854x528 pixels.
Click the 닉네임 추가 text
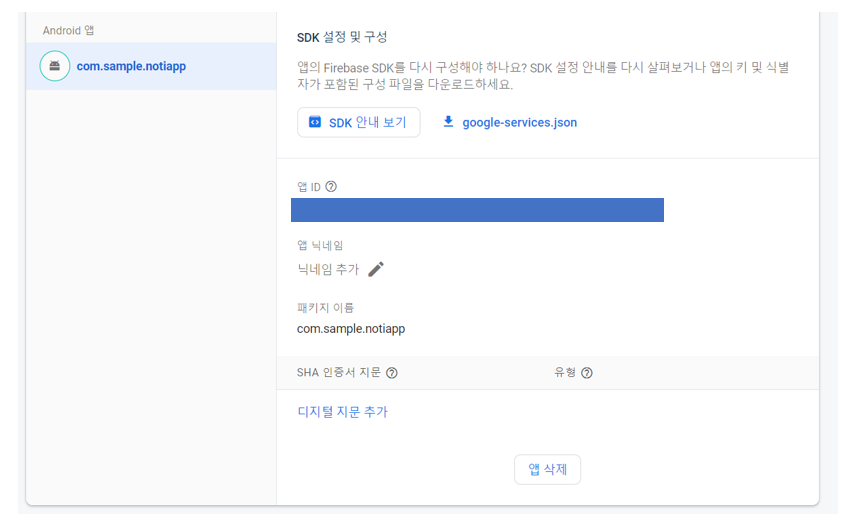point(328,269)
